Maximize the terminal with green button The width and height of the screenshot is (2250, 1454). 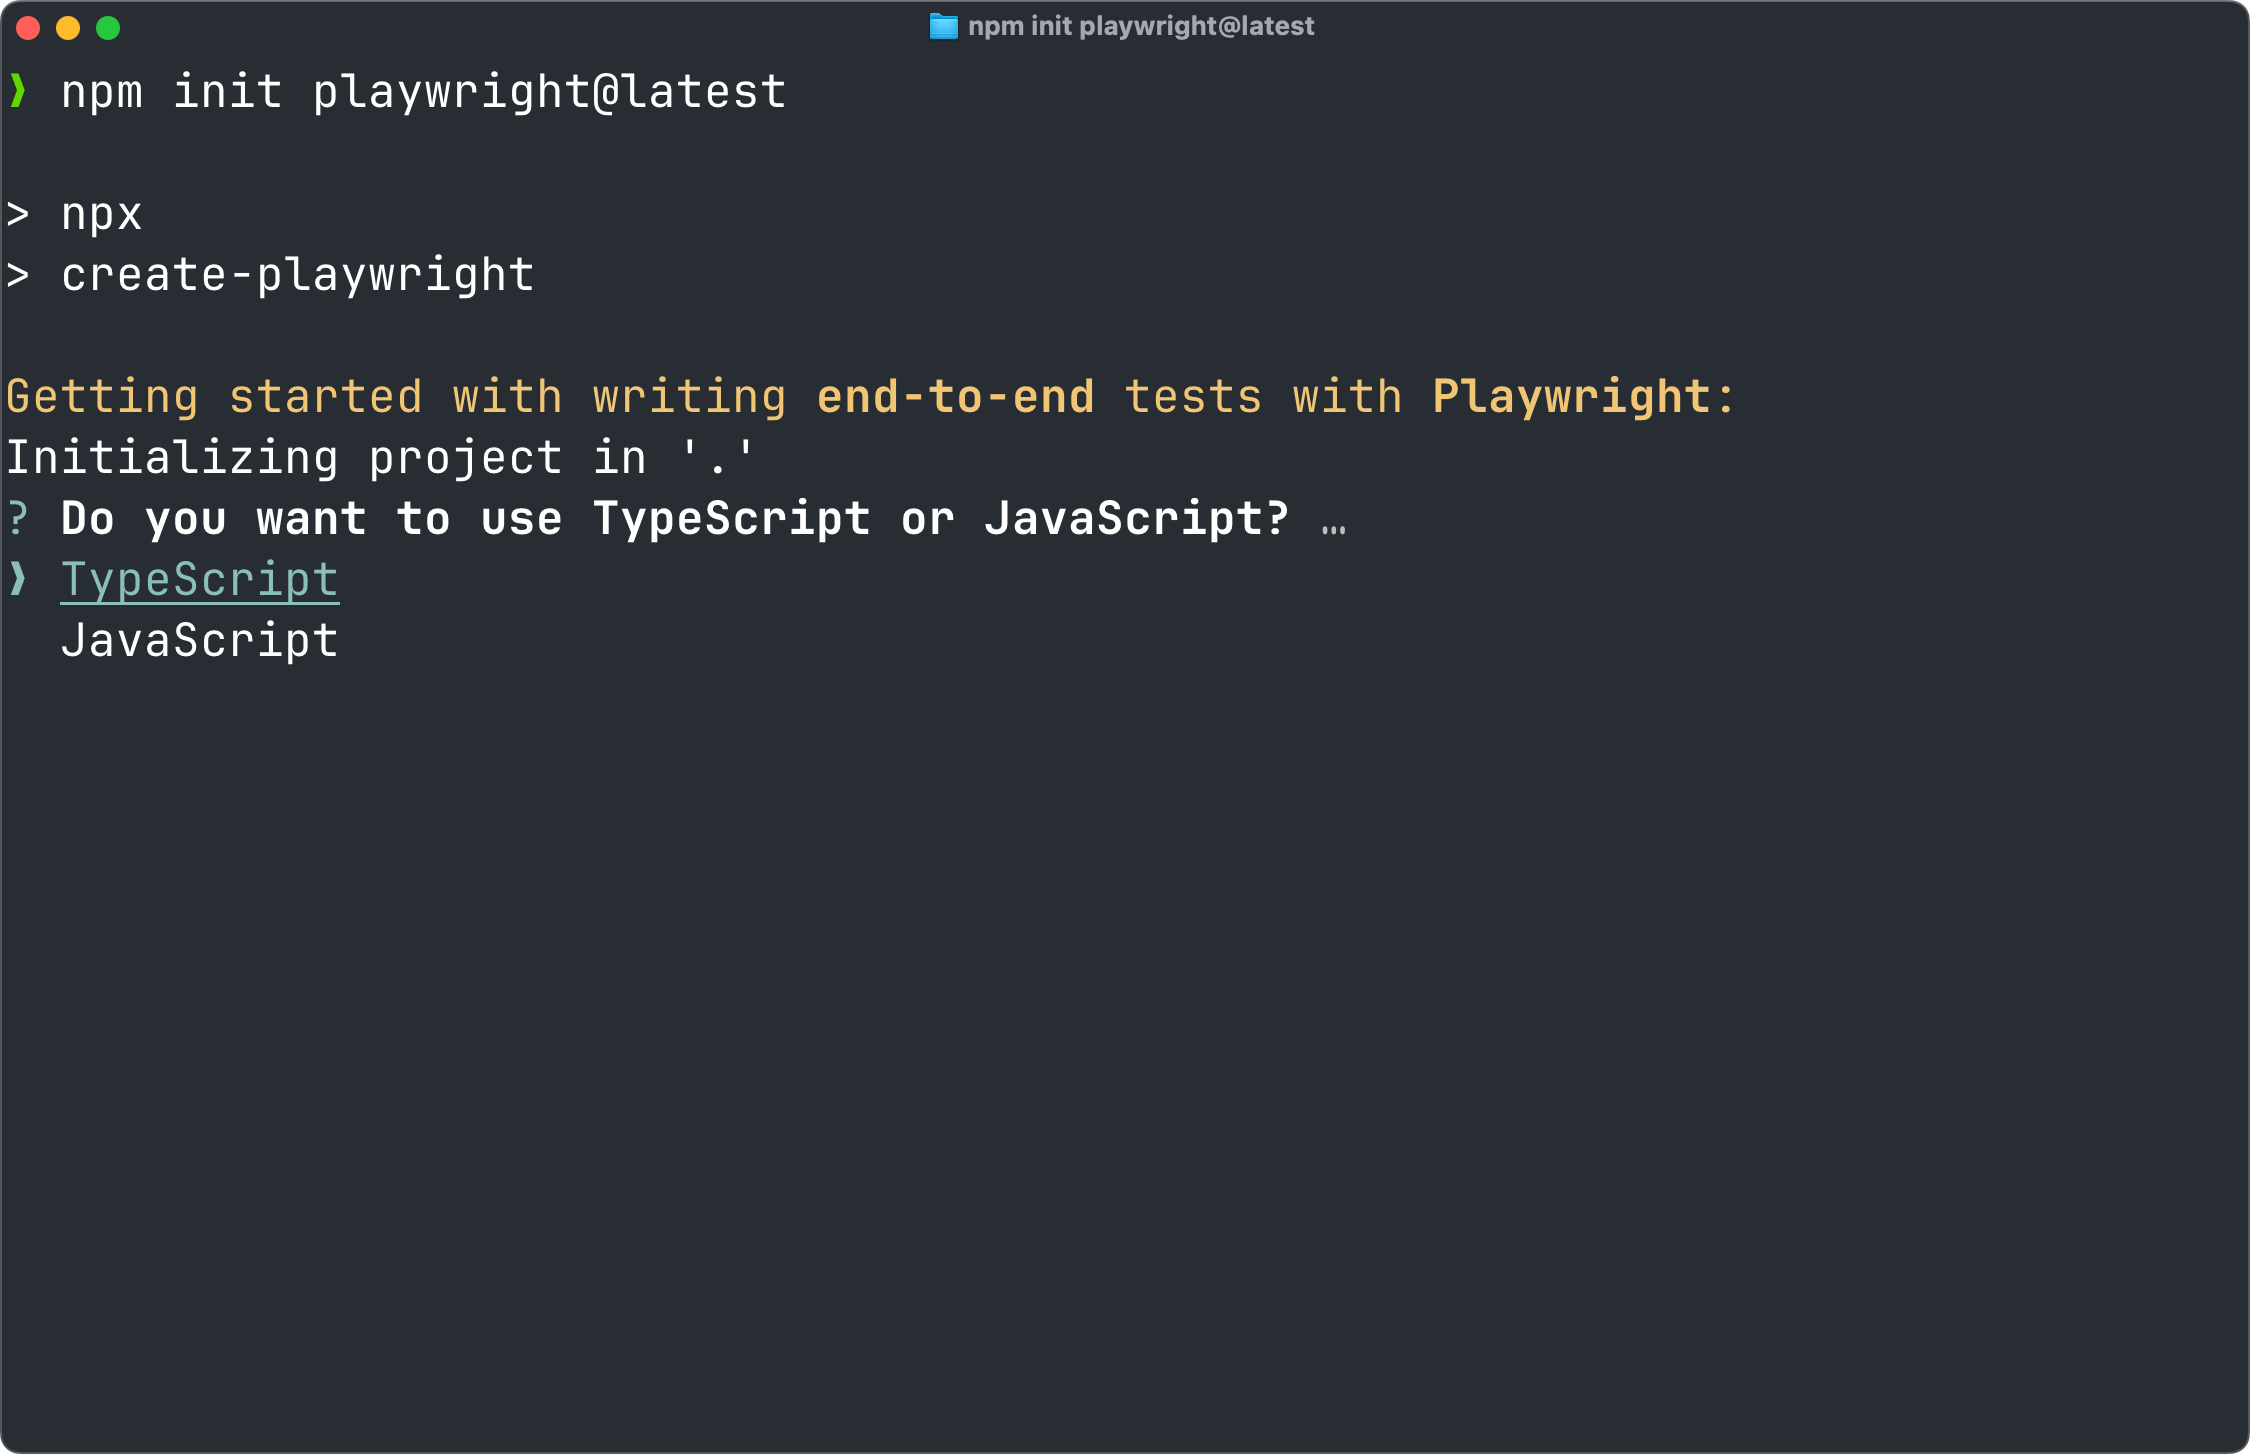click(x=108, y=28)
